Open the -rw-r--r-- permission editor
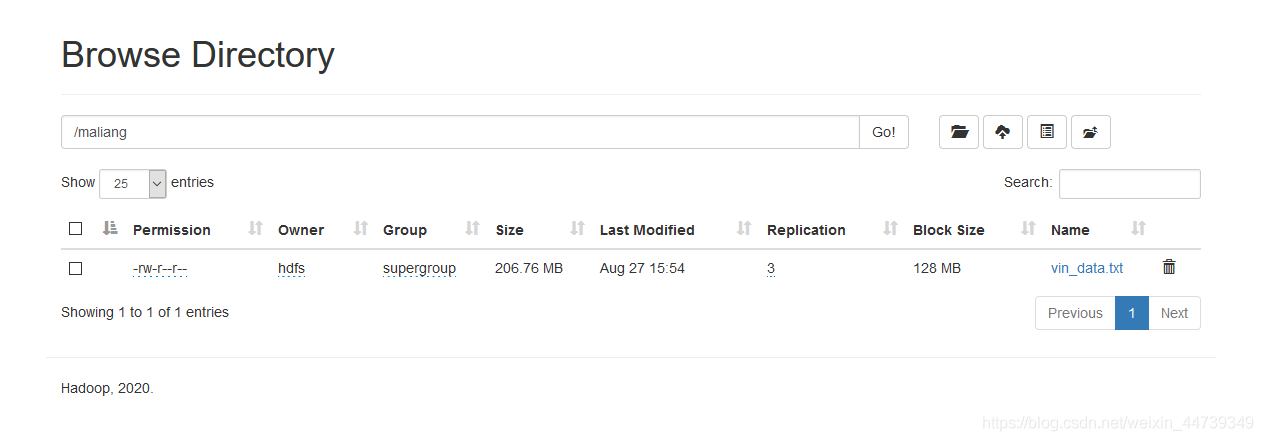The width and height of the screenshot is (1263, 441). pyautogui.click(x=160, y=268)
